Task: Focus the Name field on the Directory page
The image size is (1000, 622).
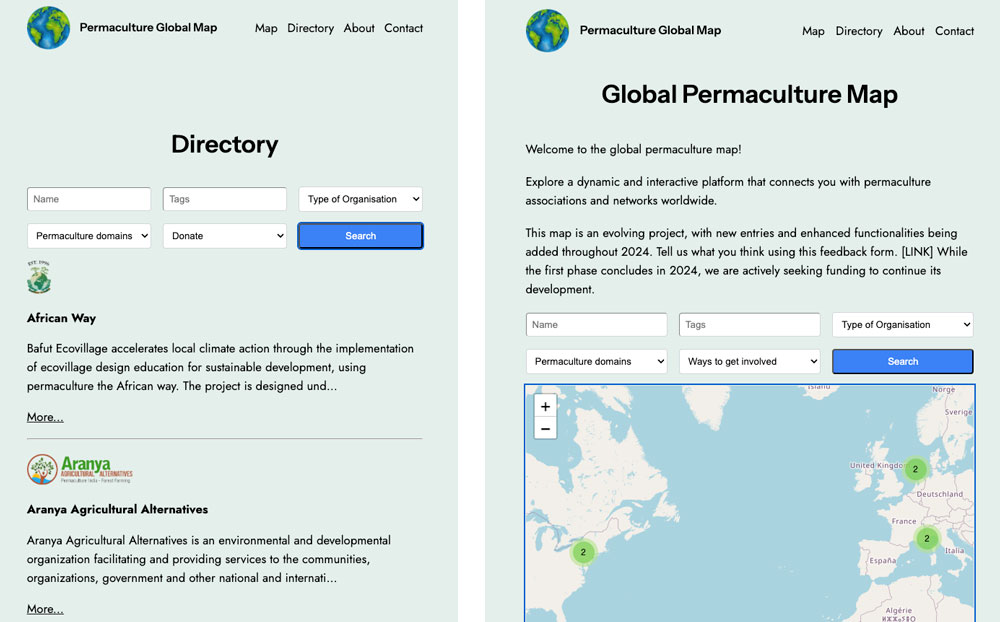Action: pyautogui.click(x=89, y=199)
